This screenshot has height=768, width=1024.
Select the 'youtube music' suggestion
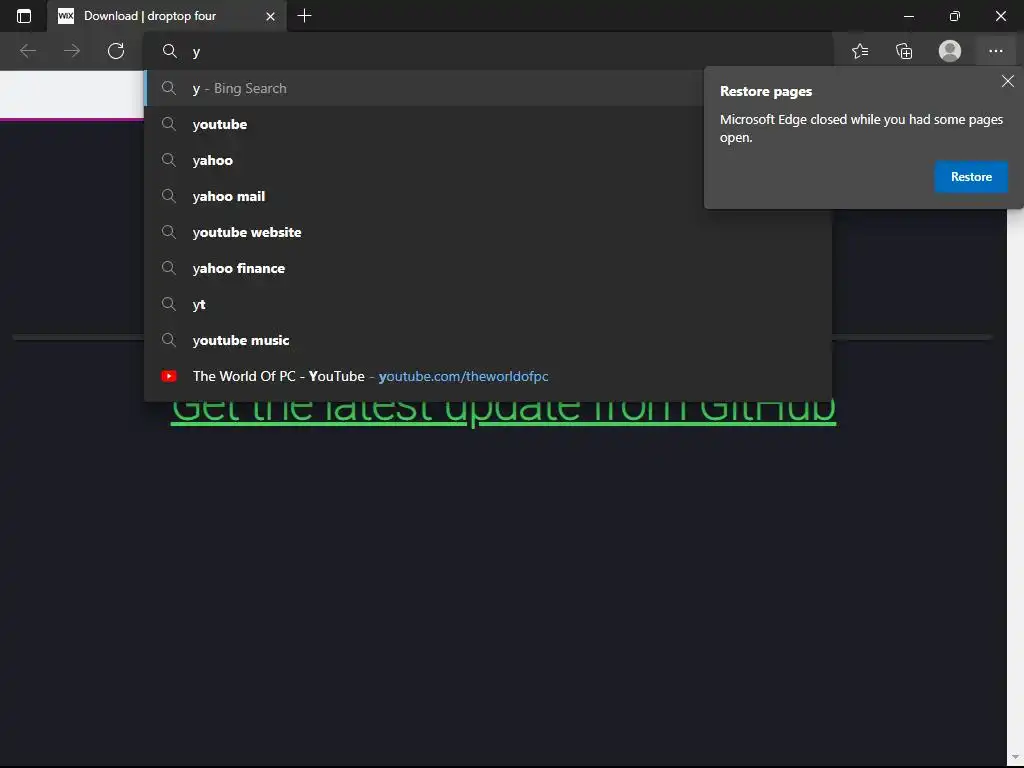(488, 340)
